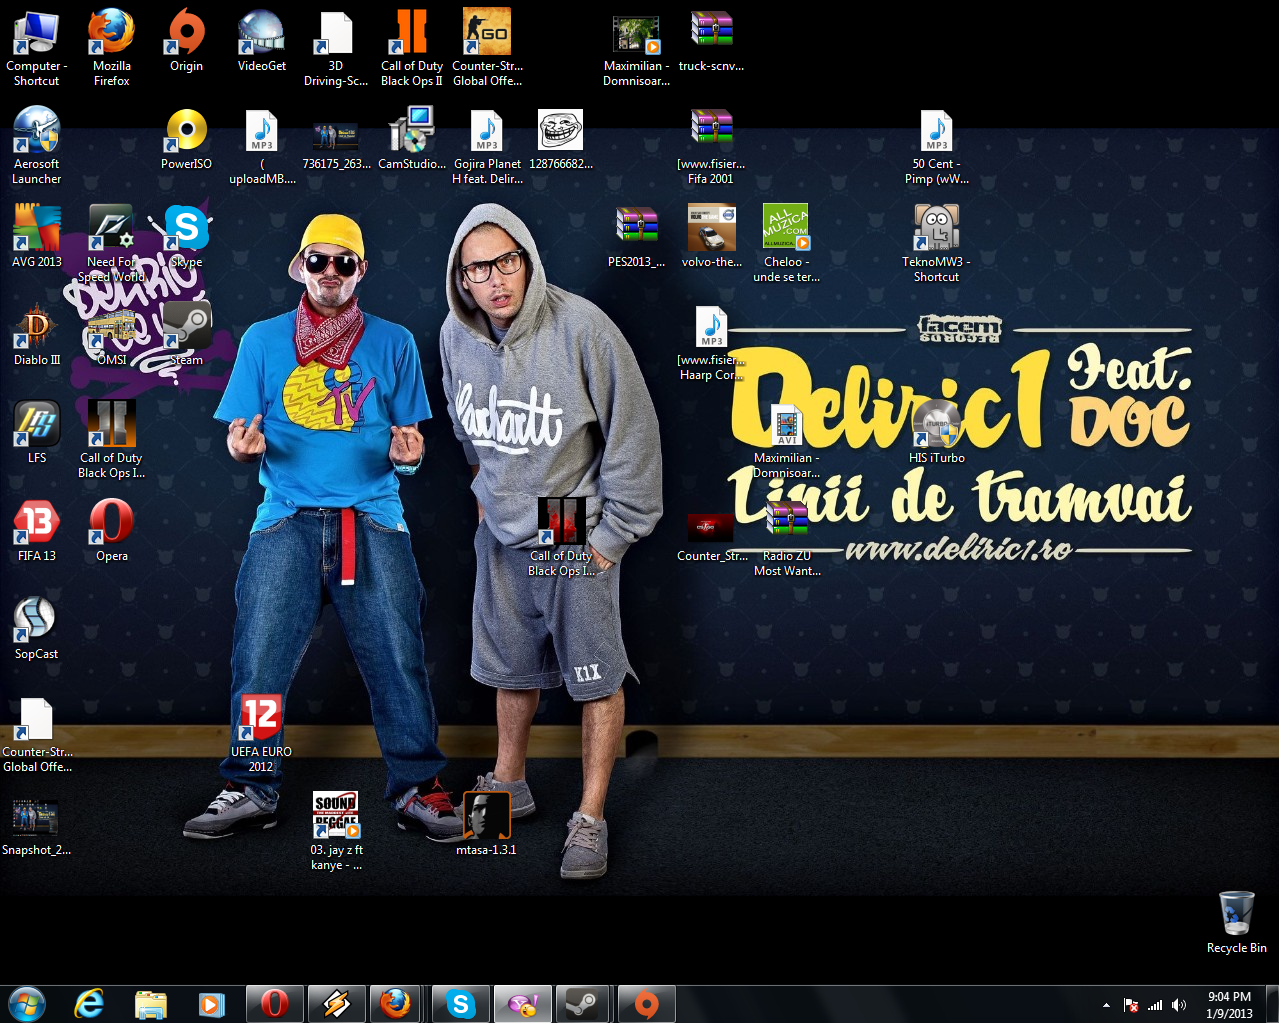This screenshot has width=1279, height=1023.
Task: Open the volume speaker tray icon
Action: tap(1179, 1005)
